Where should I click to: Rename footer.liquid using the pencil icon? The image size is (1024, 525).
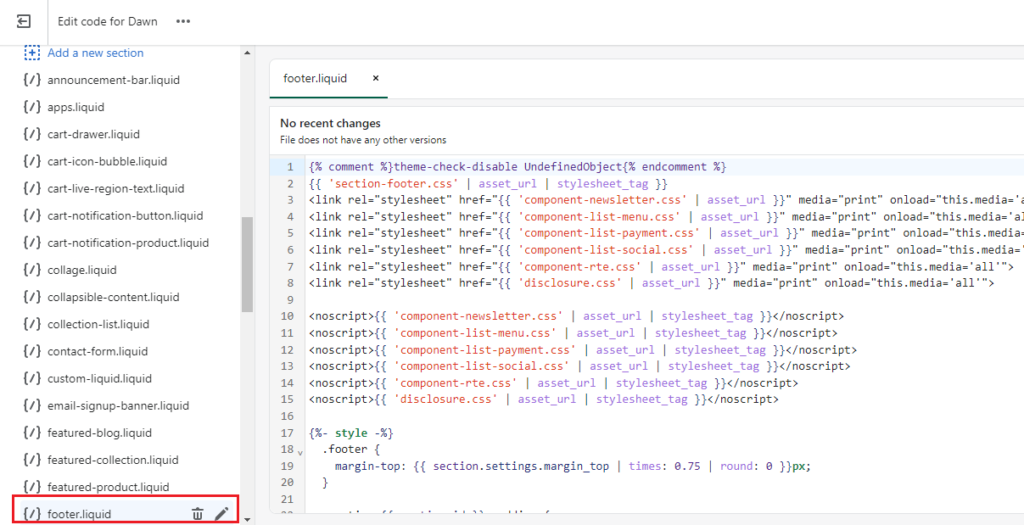point(222,514)
